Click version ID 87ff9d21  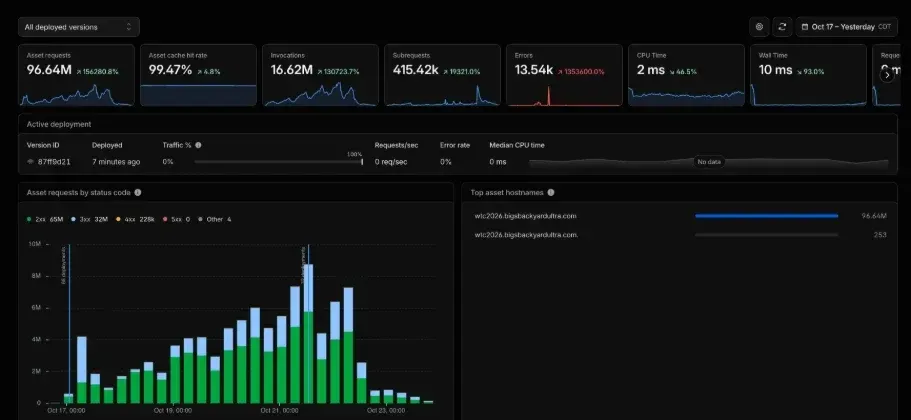point(54,162)
